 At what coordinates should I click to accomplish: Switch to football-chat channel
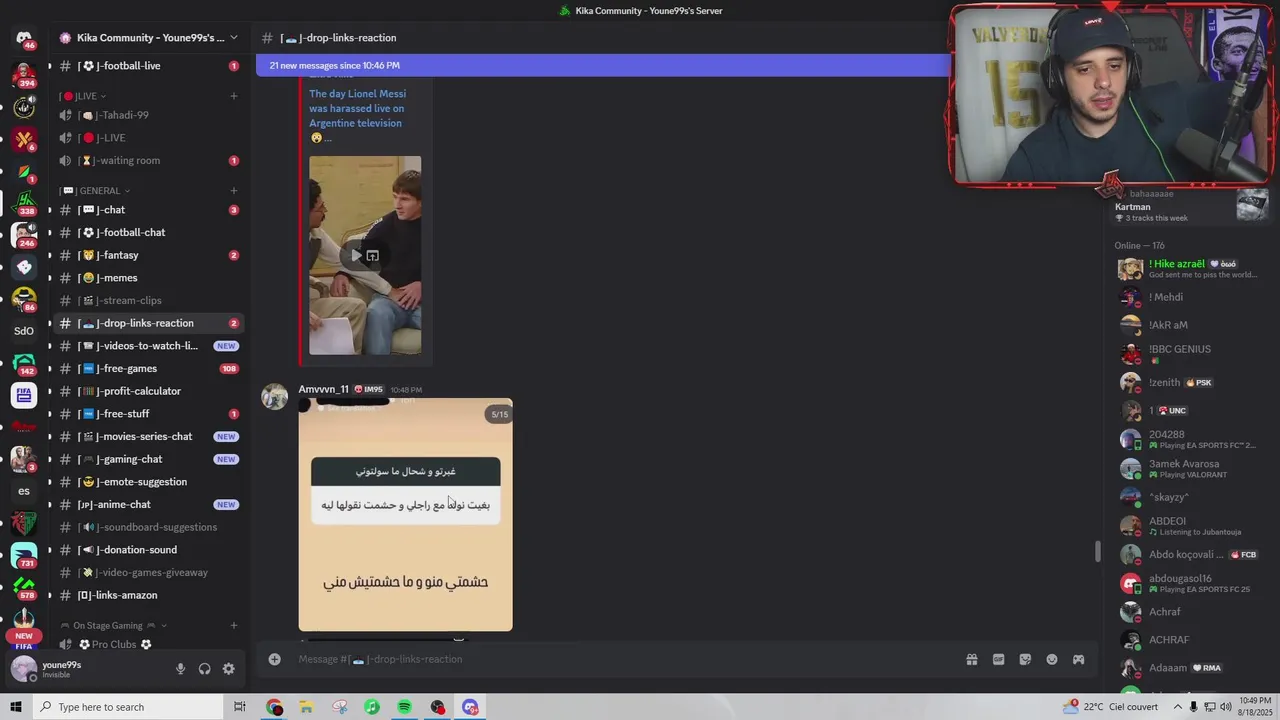pos(148,232)
